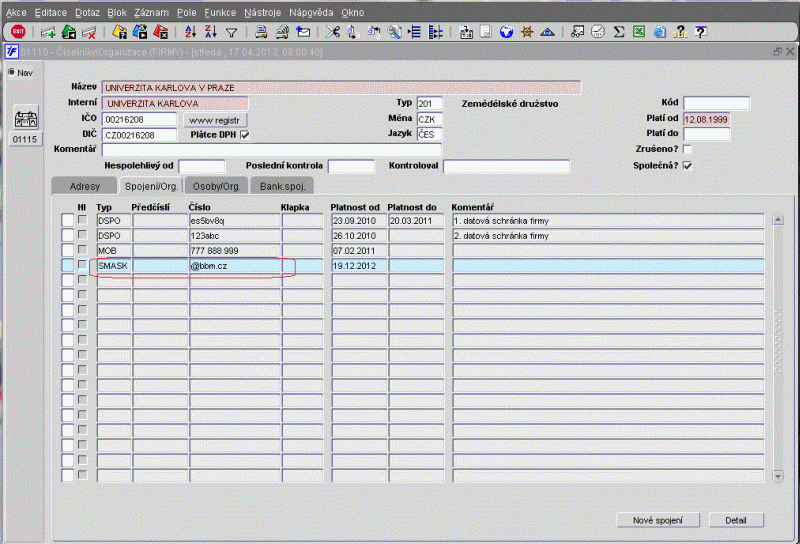The width and height of the screenshot is (800, 544).
Task: Click the envelope mail icon
Action: point(303,32)
